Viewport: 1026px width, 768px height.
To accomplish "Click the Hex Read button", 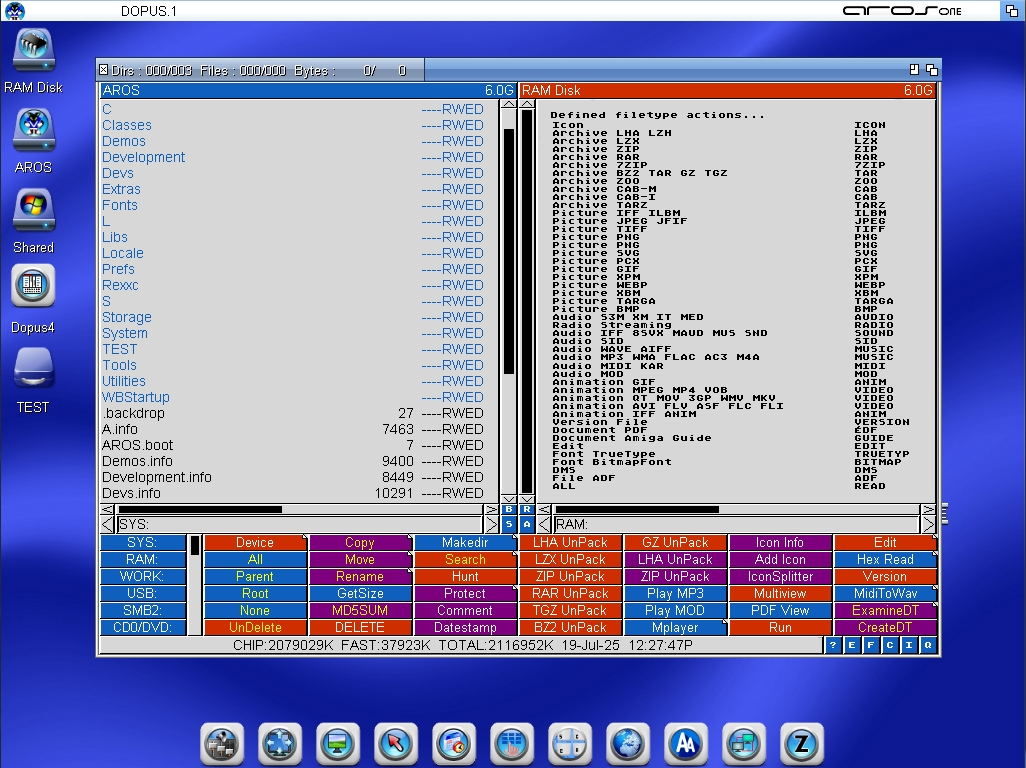I will point(884,560).
